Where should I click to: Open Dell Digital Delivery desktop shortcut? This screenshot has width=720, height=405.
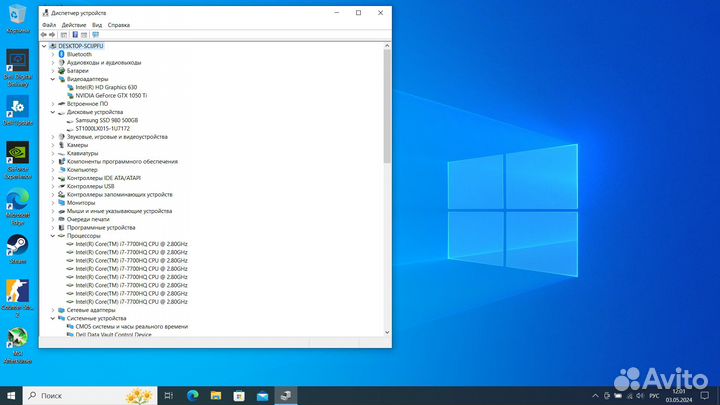coord(17,68)
